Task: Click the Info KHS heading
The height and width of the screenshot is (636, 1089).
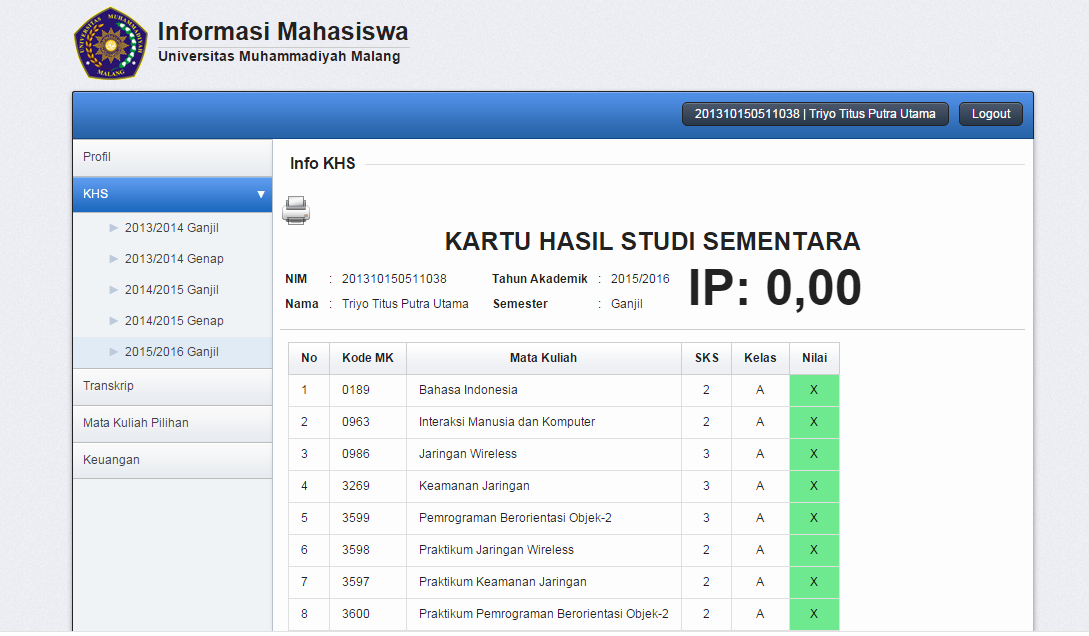Action: (x=323, y=164)
